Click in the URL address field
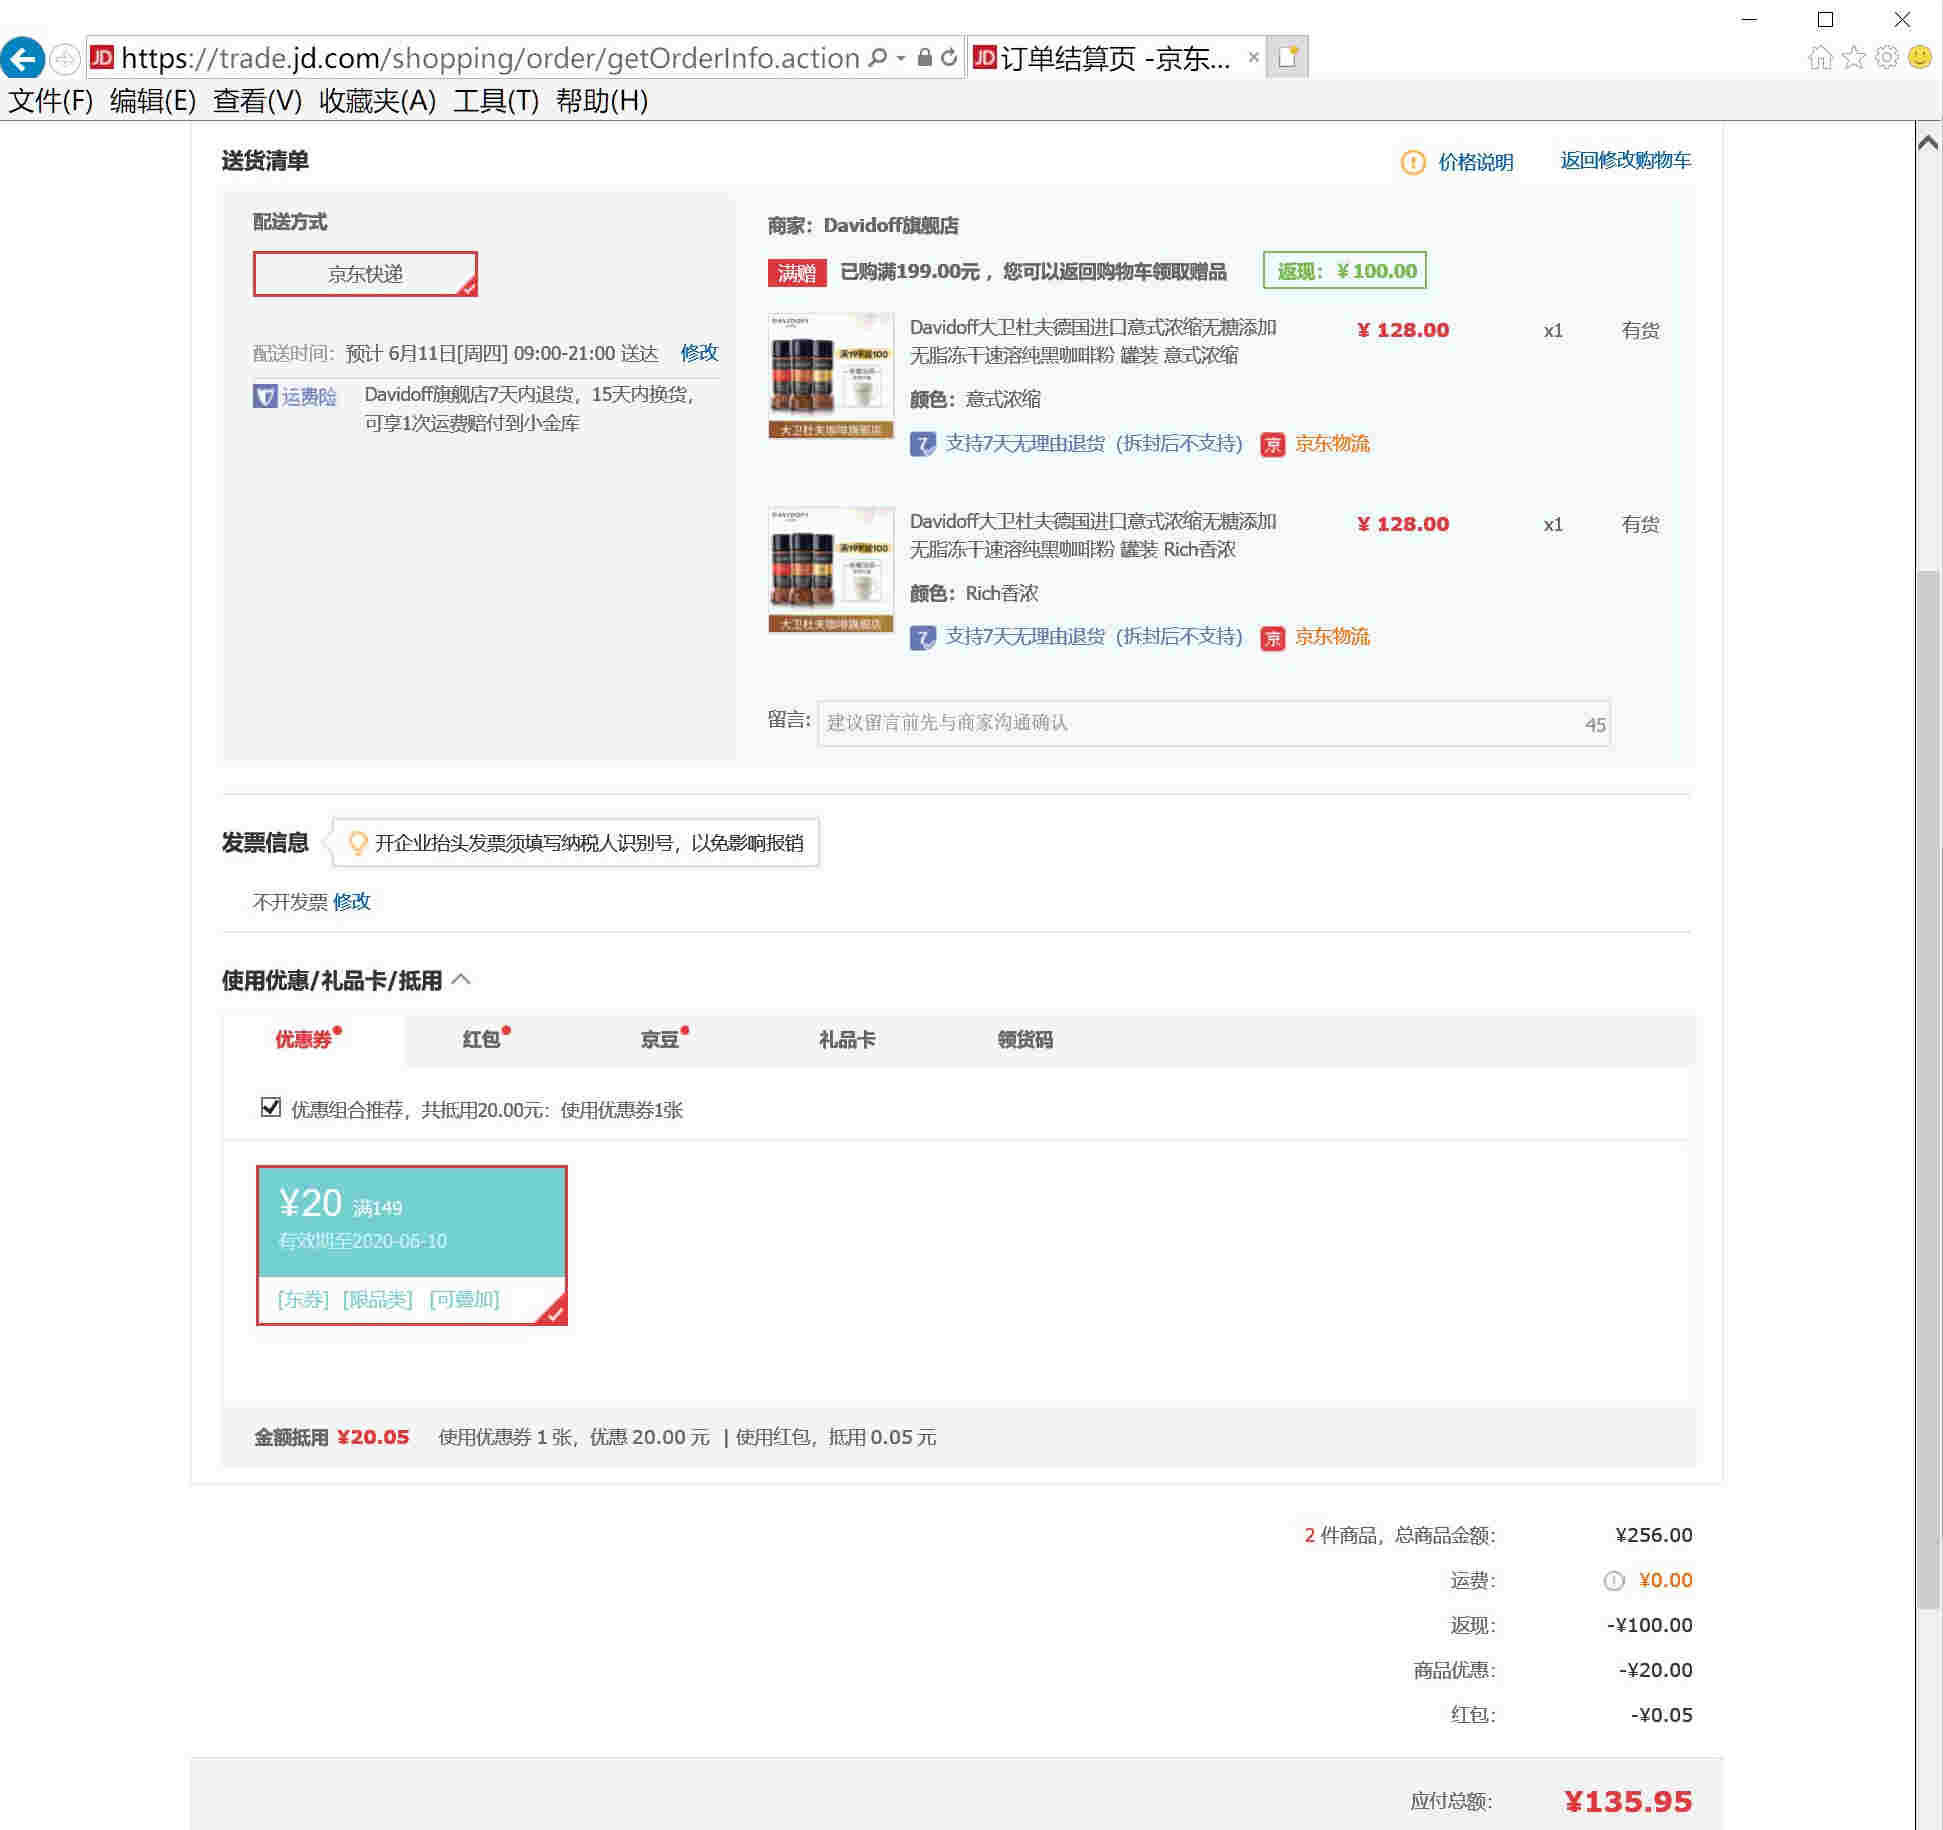Screen dimensions: 1943x1830 pyautogui.click(x=490, y=58)
